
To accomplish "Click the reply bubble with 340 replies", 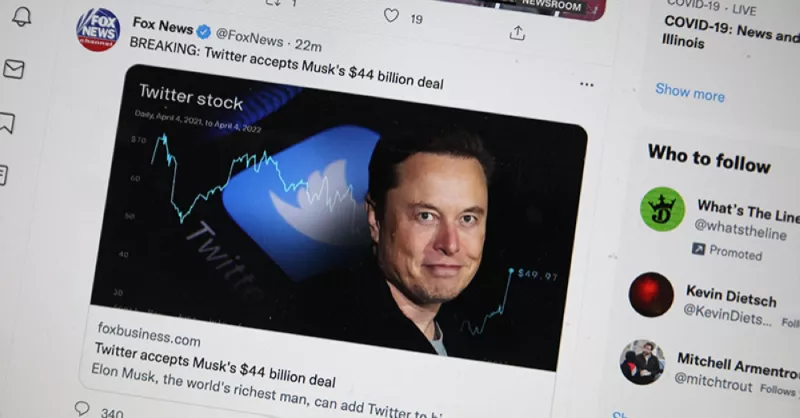I will coord(82,408).
